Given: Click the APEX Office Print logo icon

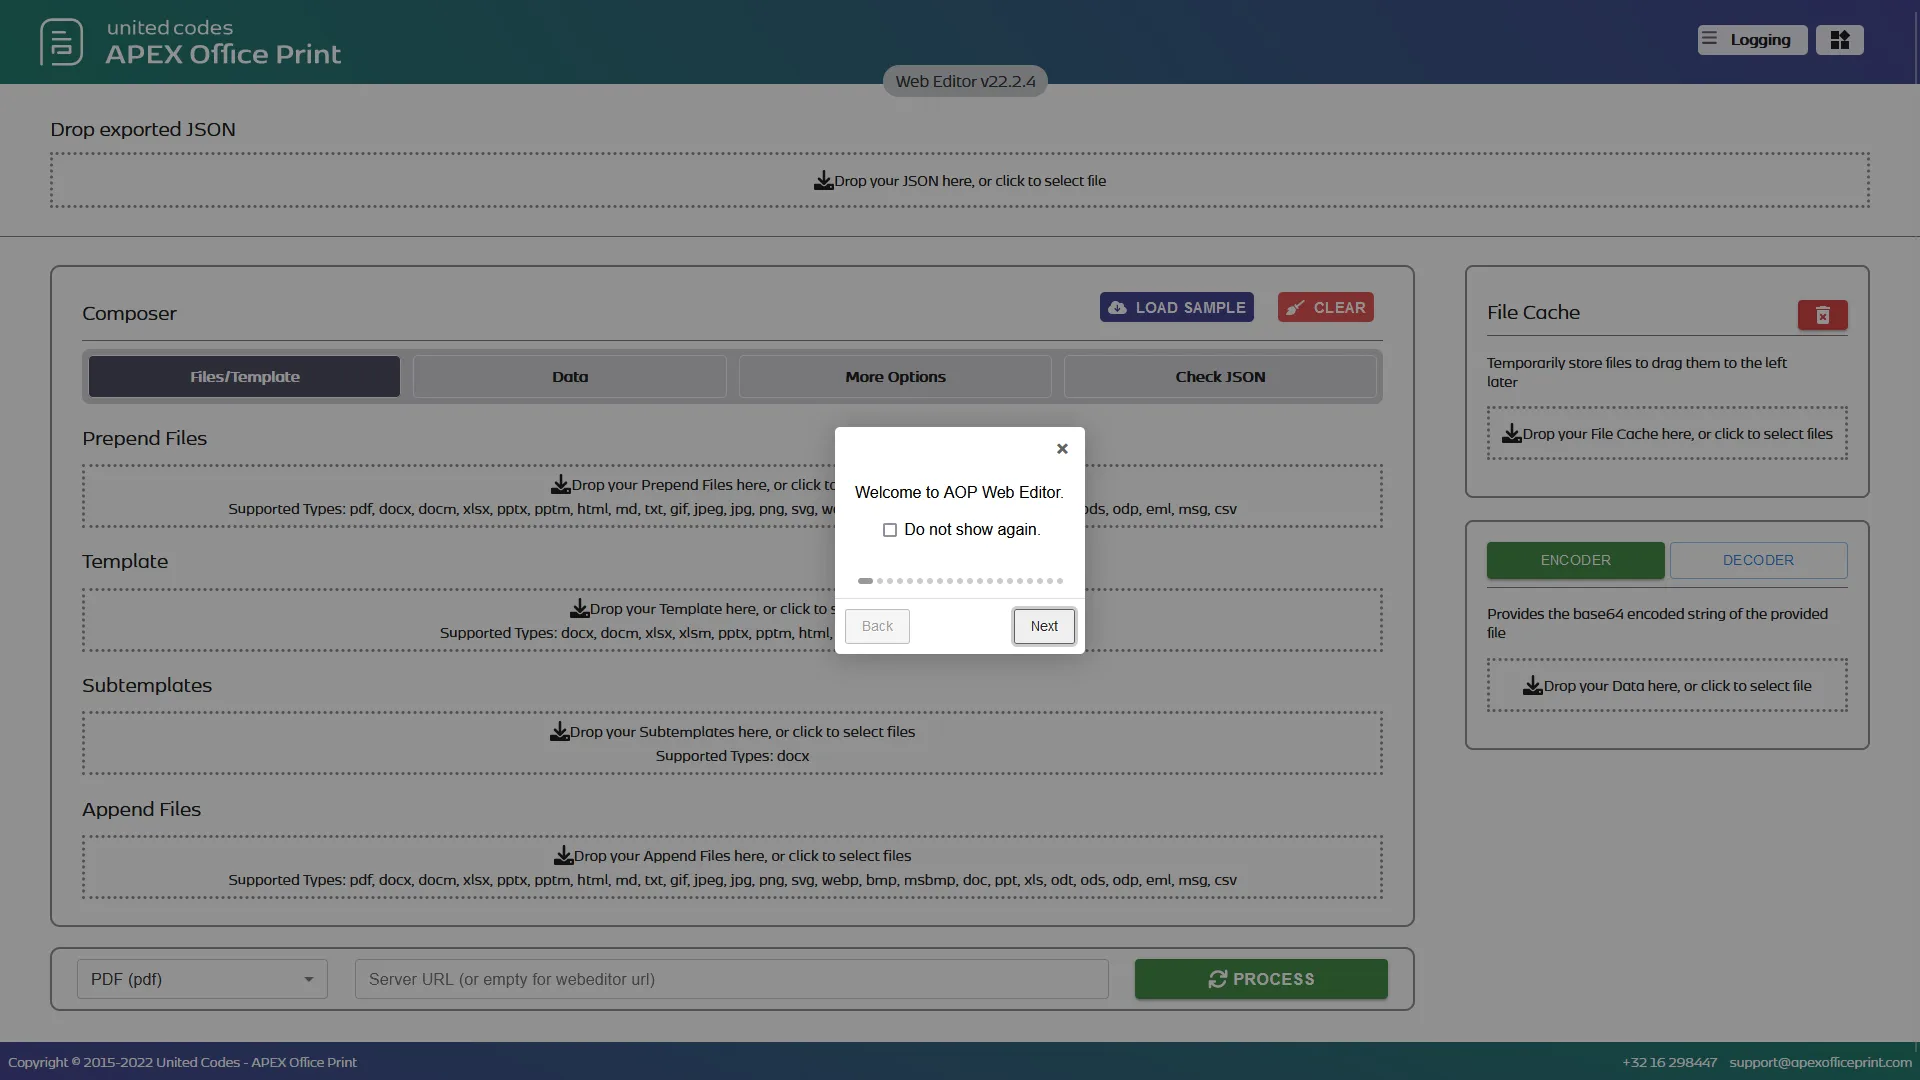Looking at the screenshot, I should click(x=61, y=42).
